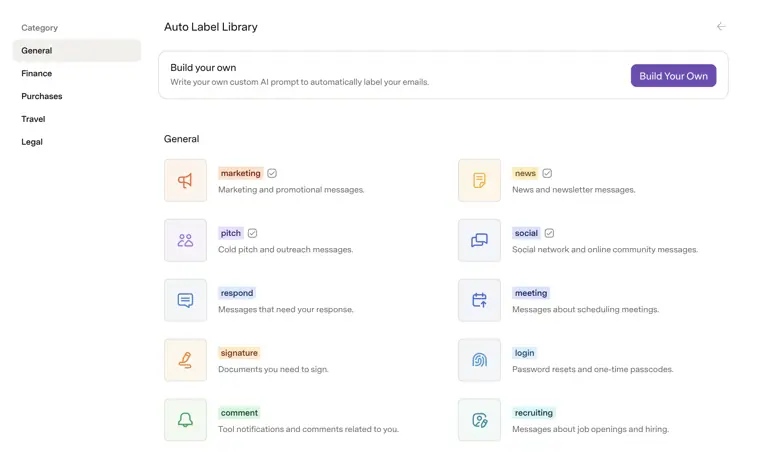The image size is (760, 452).
Task: Click 'Tool notifications and comments related to you.'
Action: 308,429
